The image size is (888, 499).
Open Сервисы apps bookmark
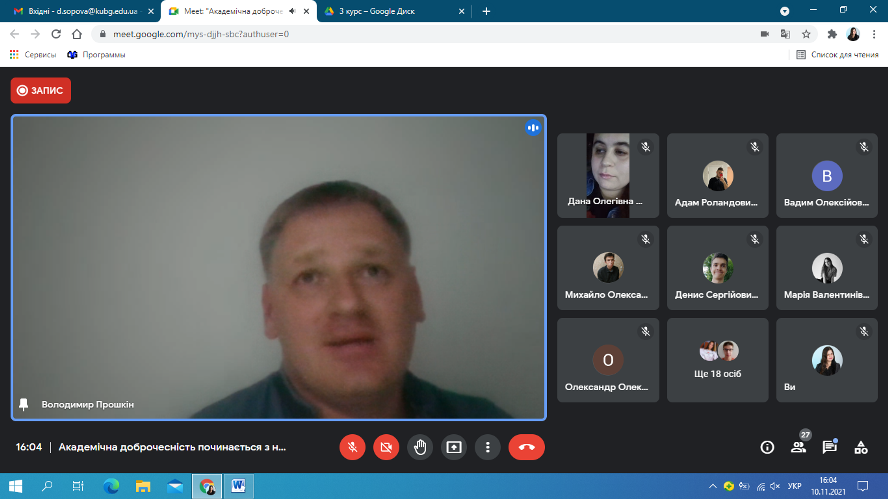coord(33,55)
